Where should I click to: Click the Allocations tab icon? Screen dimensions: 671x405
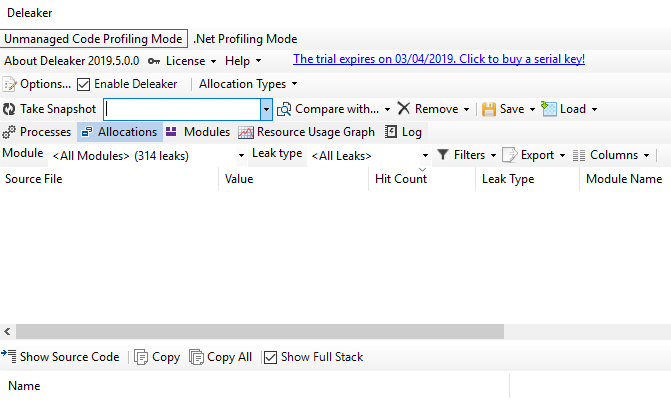[x=87, y=132]
